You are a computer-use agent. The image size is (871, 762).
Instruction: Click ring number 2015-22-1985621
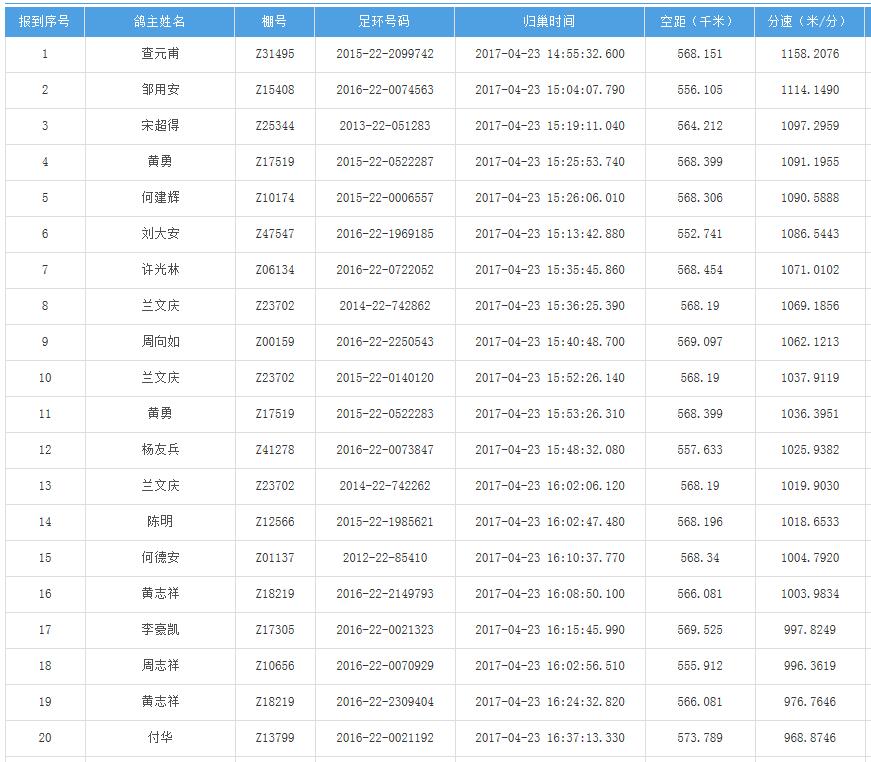coord(384,522)
